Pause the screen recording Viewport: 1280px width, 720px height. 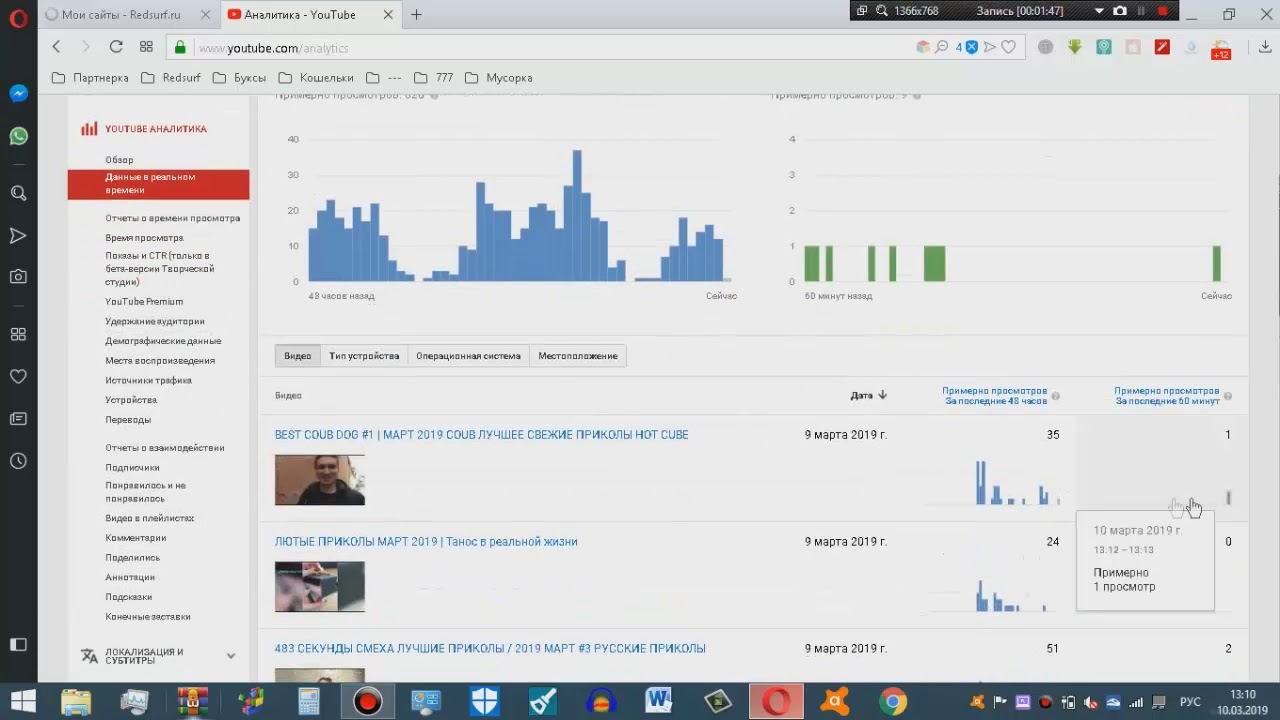point(1141,11)
